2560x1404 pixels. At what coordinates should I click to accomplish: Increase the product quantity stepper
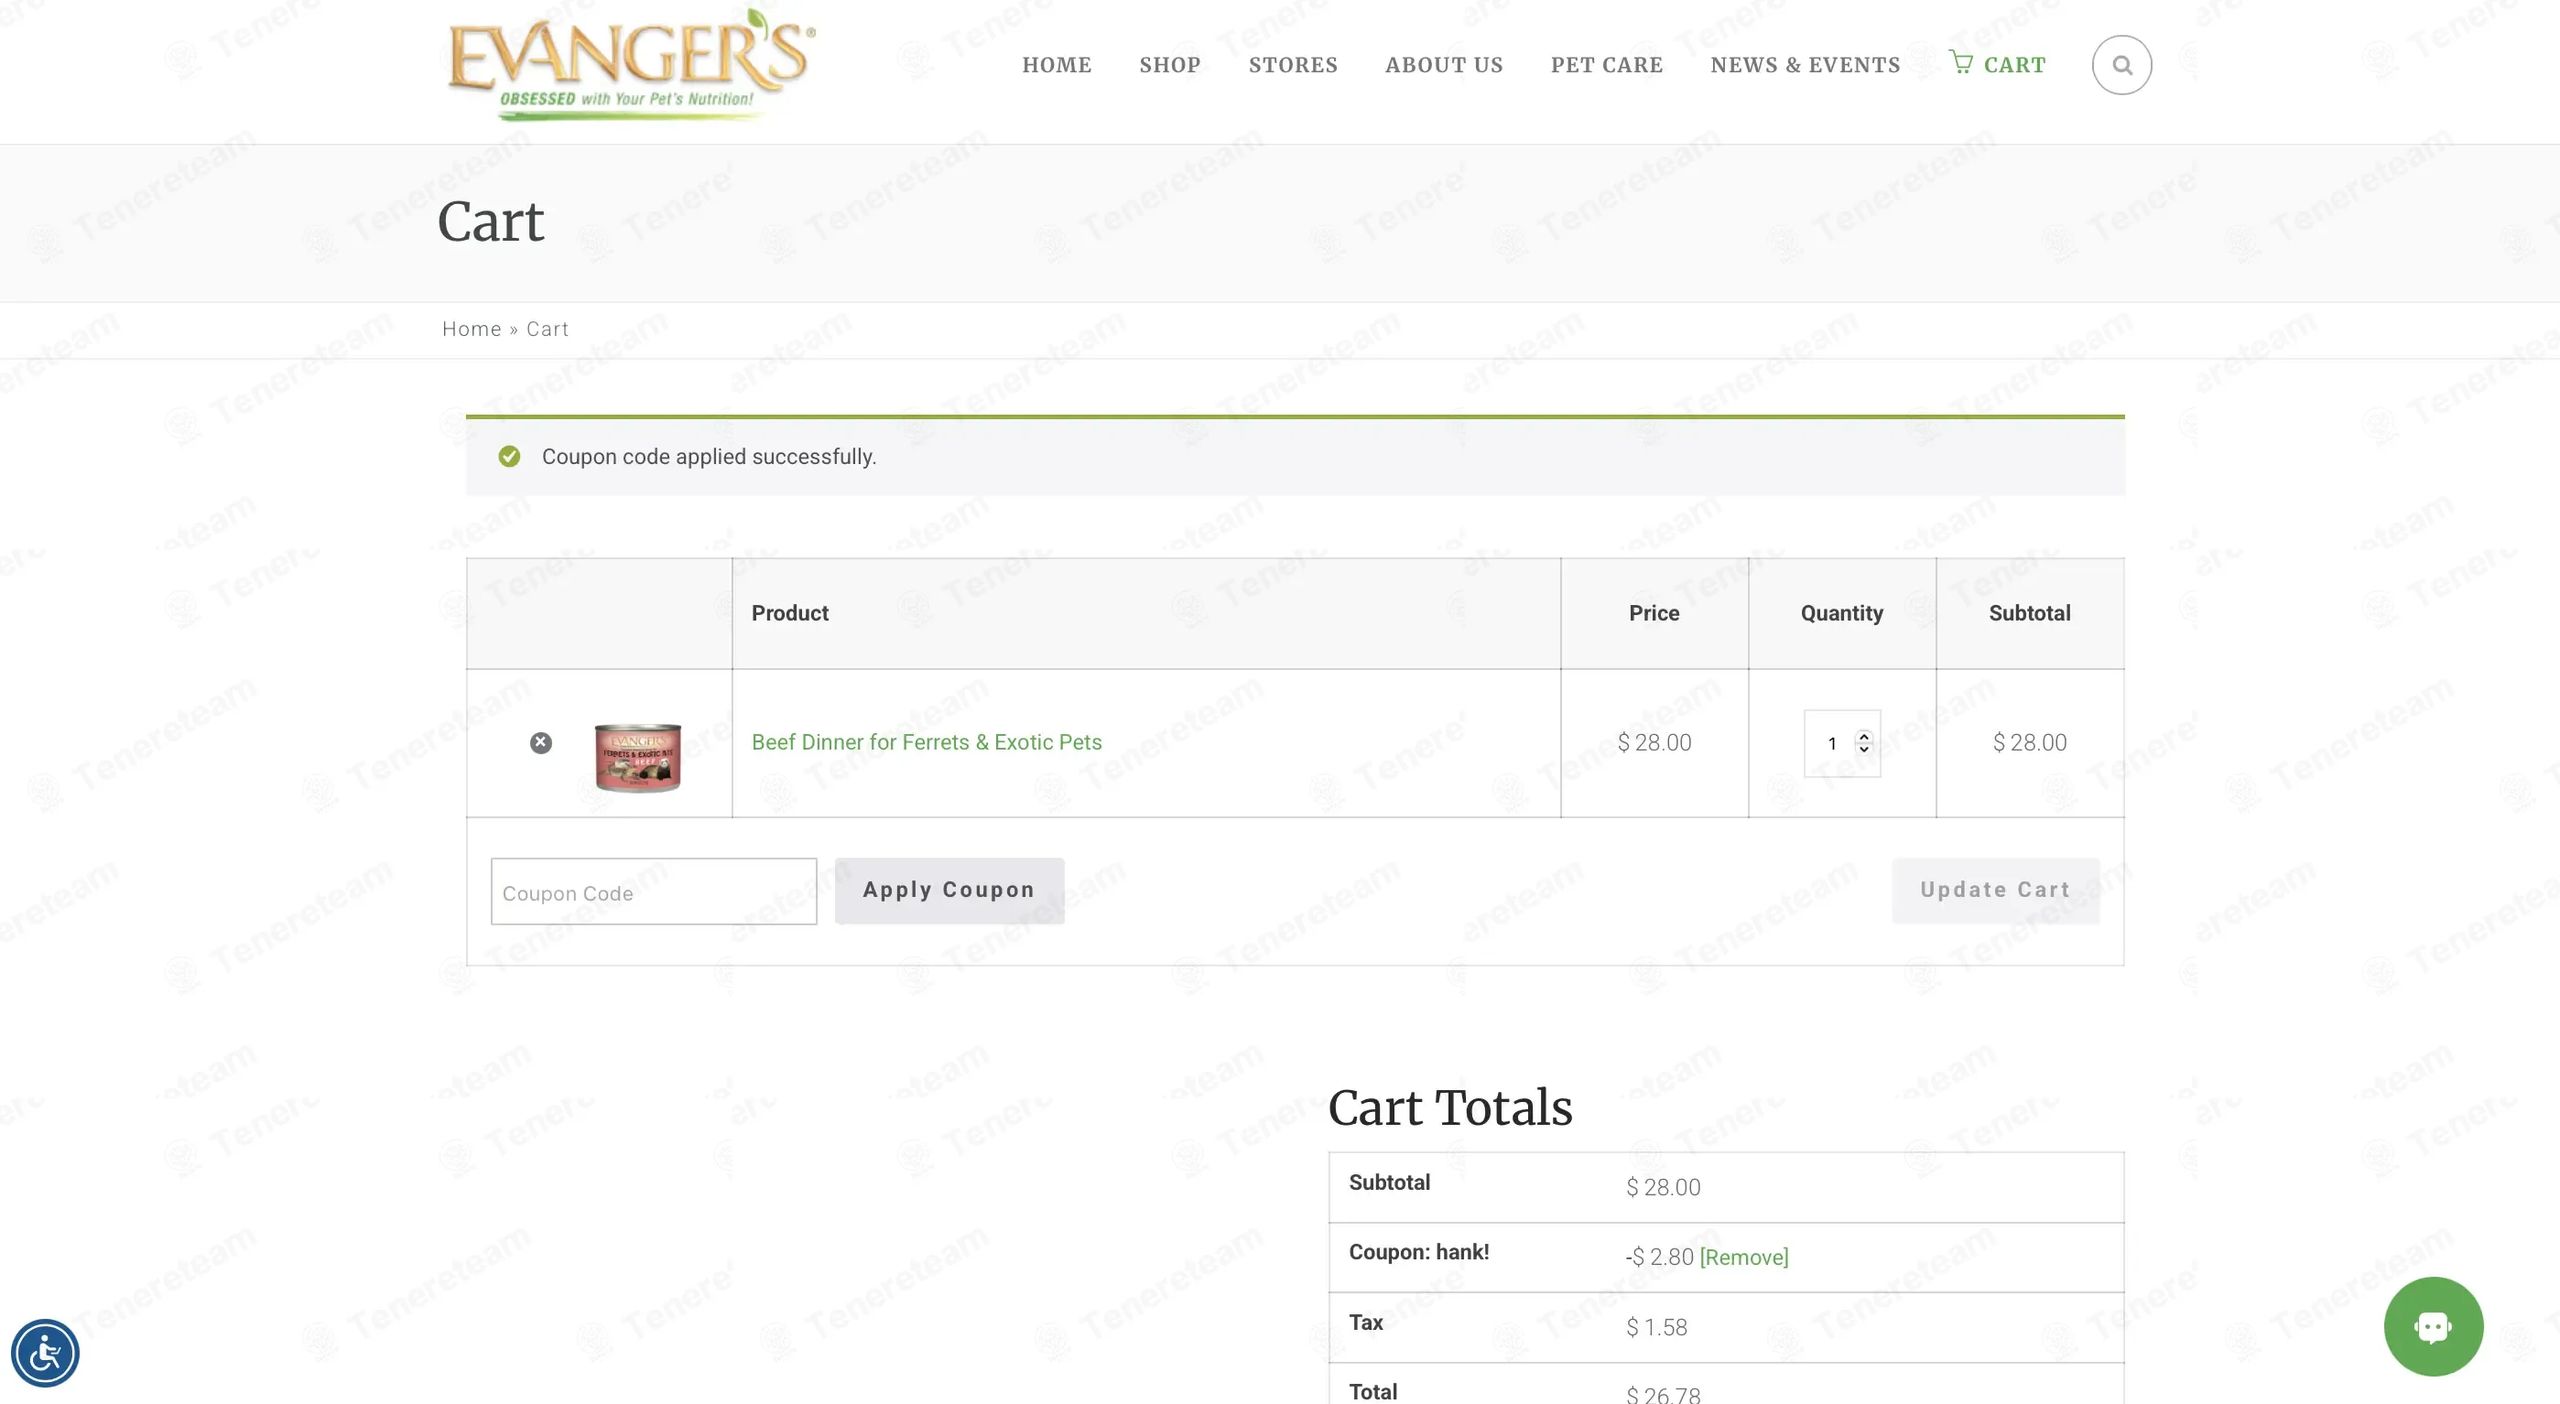1864,736
